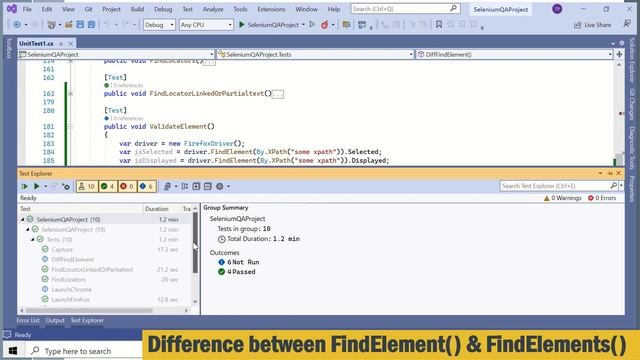
Task: Click the Save All toolbar icon
Action: (x=91, y=25)
